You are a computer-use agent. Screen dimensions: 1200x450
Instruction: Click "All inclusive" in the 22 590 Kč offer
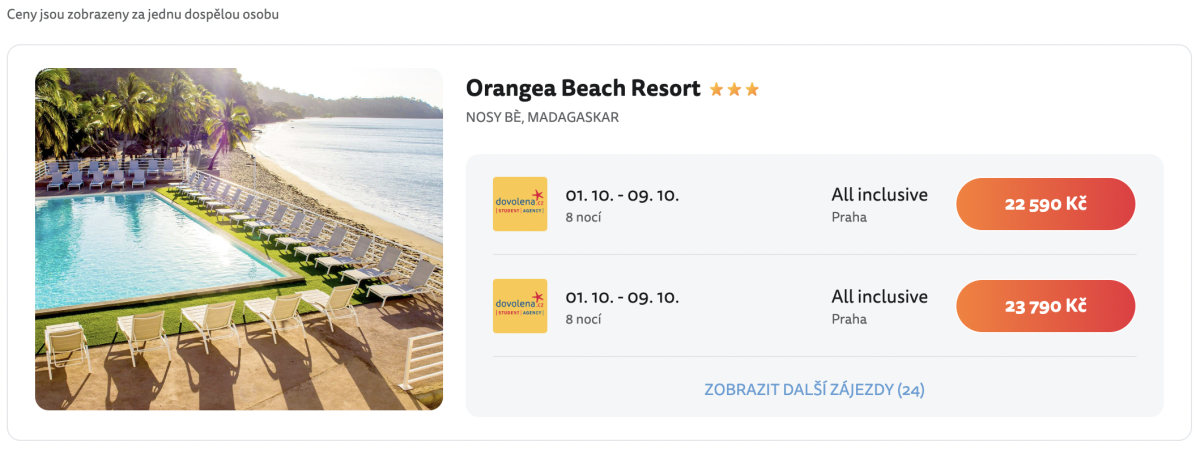click(x=879, y=195)
